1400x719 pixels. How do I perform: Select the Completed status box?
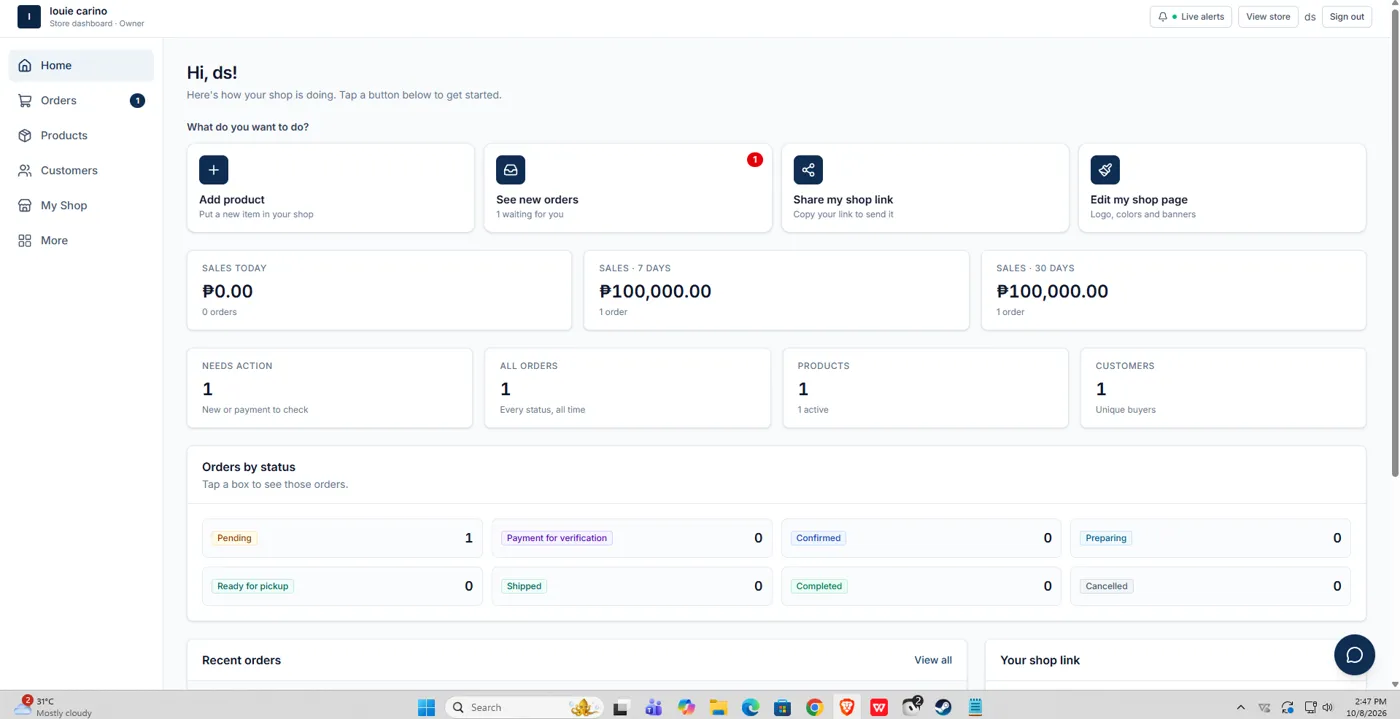pos(921,586)
